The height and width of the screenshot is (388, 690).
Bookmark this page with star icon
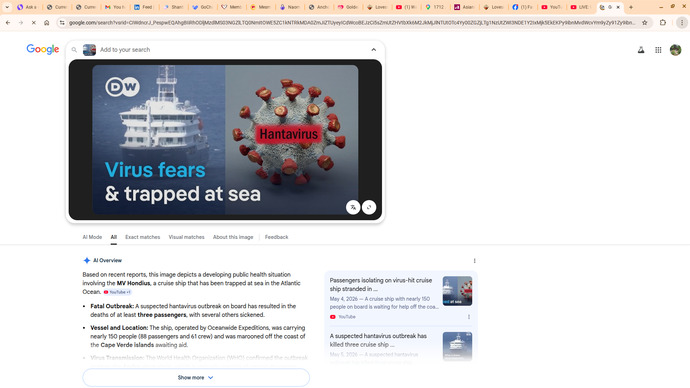pyautogui.click(x=645, y=22)
